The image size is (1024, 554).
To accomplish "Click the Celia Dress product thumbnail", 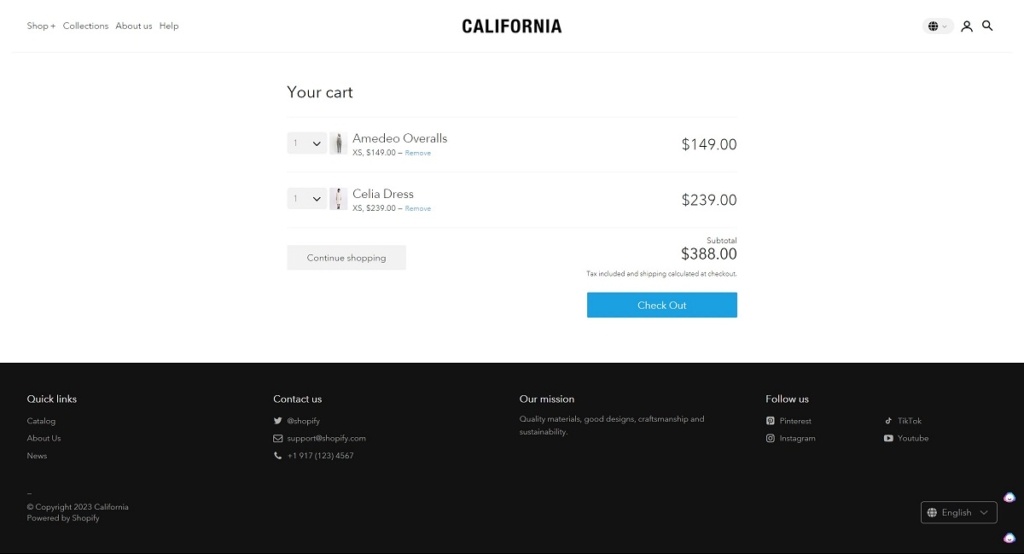I will (339, 199).
